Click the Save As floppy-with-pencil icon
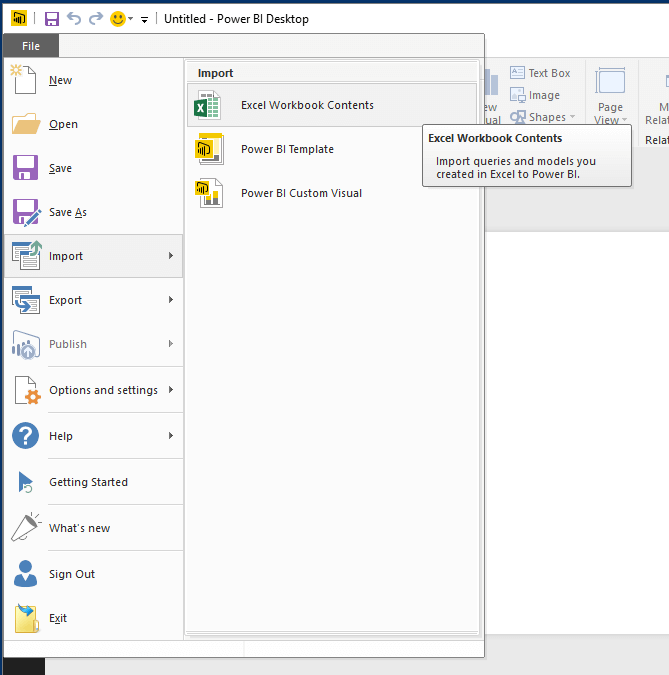This screenshot has width=669, height=675. [27, 212]
